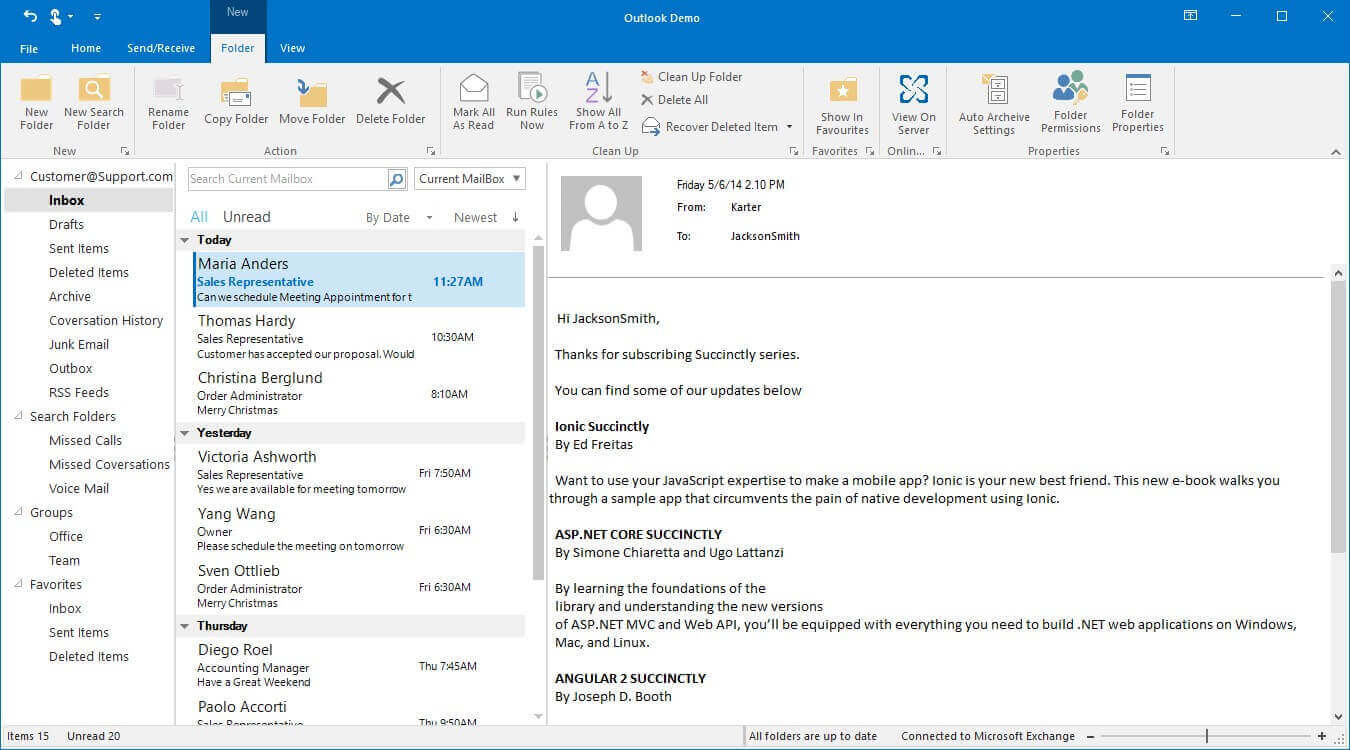Click the ribbon display options icon
Screen dimensions: 1350x750
pyautogui.click(x=1190, y=16)
